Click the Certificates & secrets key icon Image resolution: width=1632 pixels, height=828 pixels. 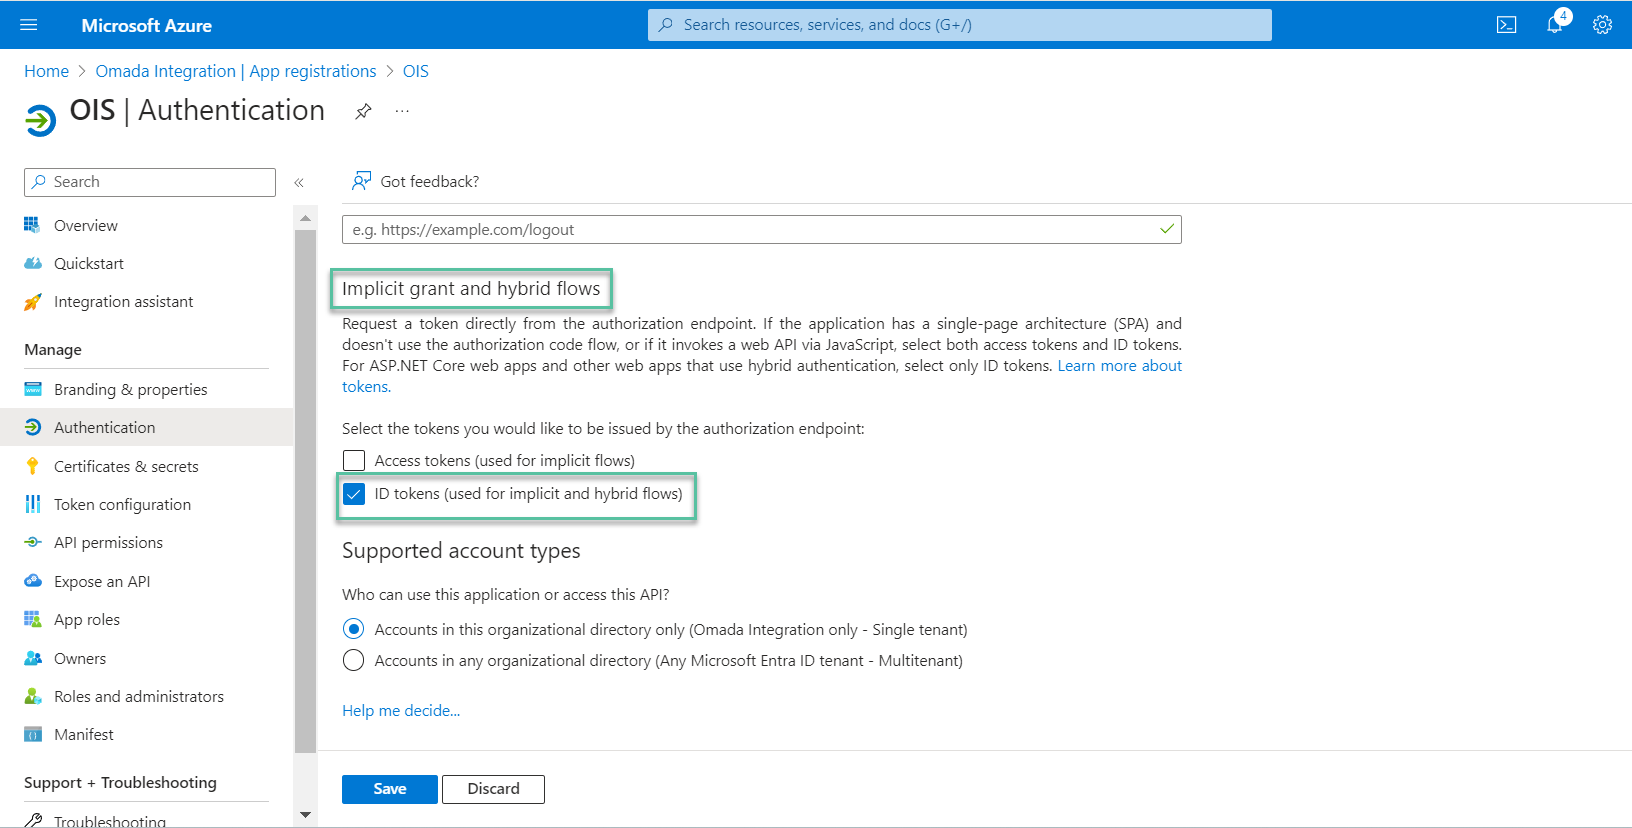(33, 466)
